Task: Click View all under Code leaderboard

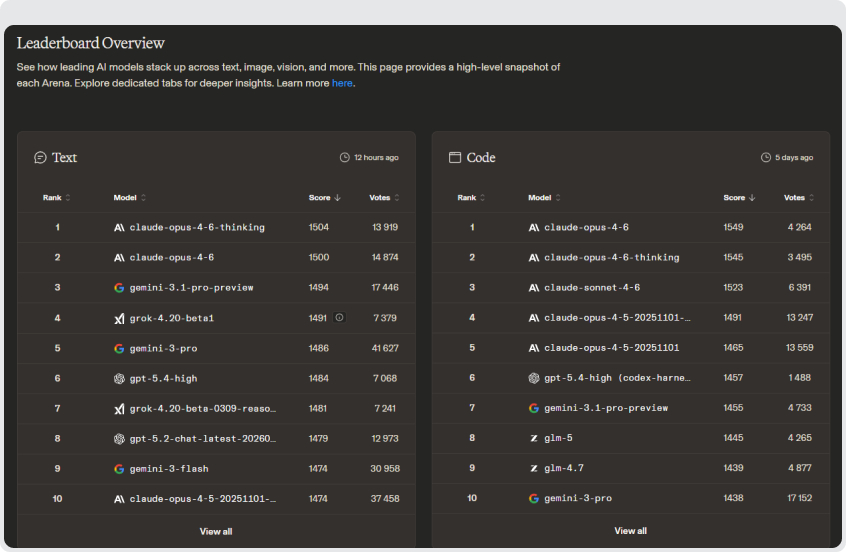Action: click(630, 531)
